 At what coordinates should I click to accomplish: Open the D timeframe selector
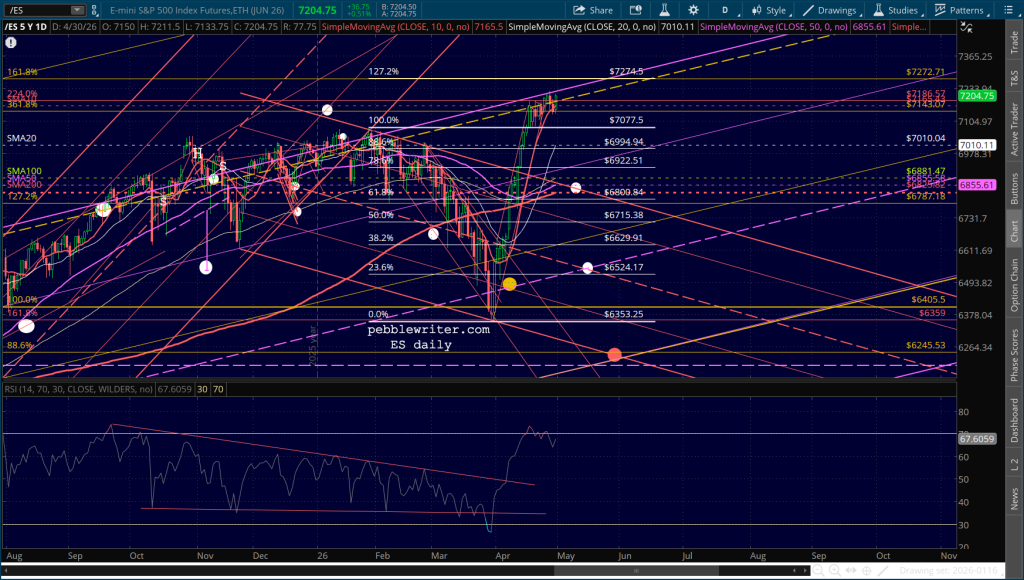727,10
